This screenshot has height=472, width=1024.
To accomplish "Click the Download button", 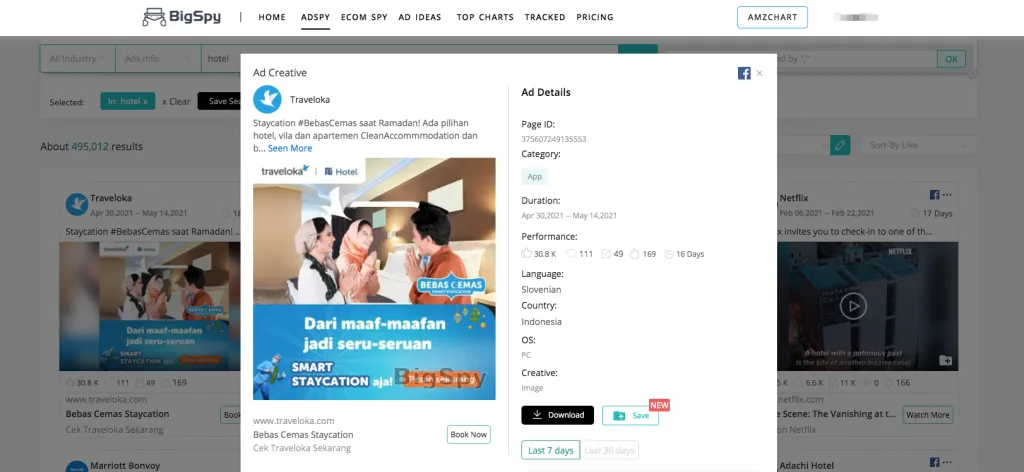I will coord(557,415).
